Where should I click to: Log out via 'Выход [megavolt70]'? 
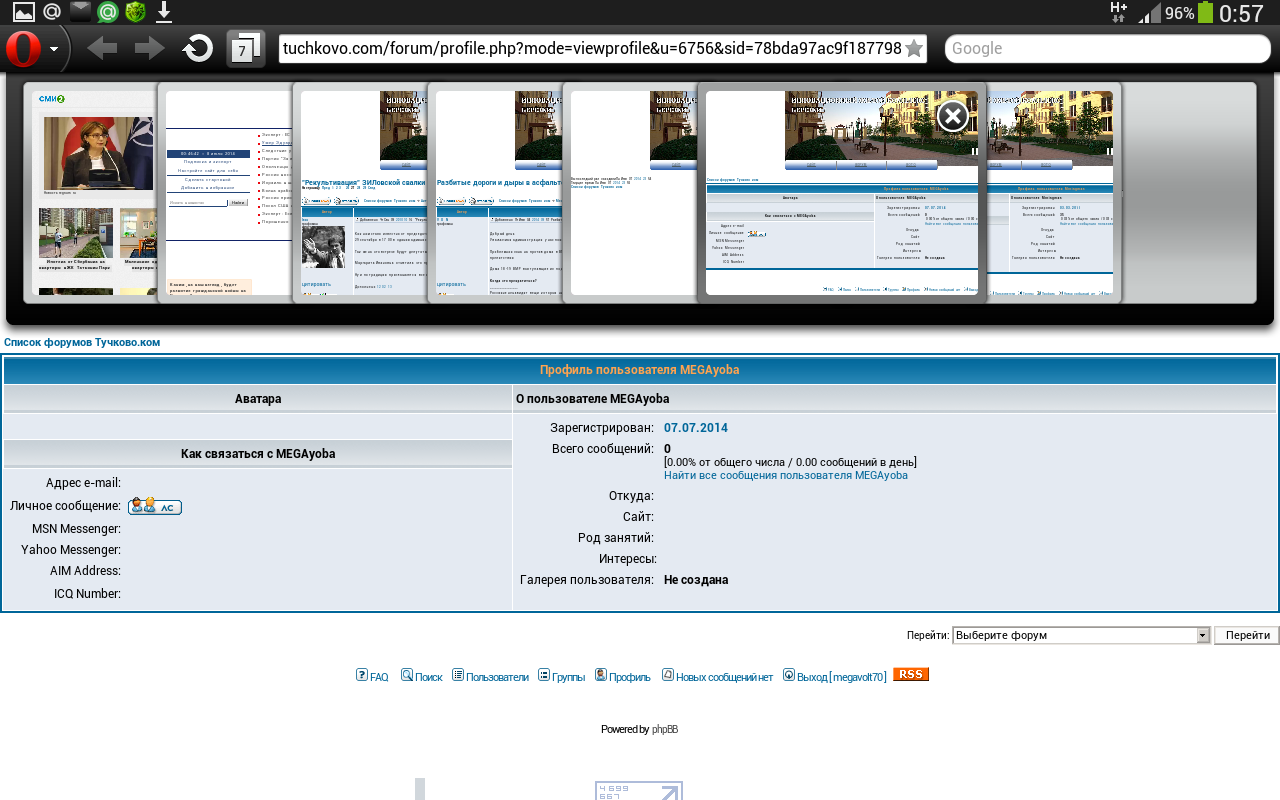(x=834, y=676)
